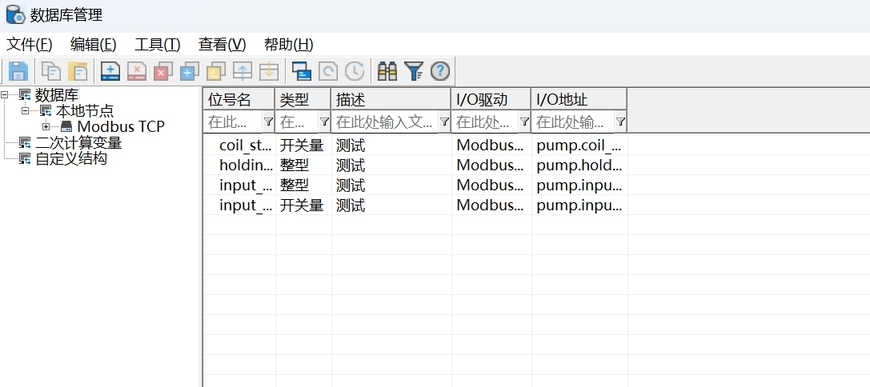This screenshot has height=387, width=870.
Task: Click the 位号名 filter input field
Action: pyautogui.click(x=234, y=122)
